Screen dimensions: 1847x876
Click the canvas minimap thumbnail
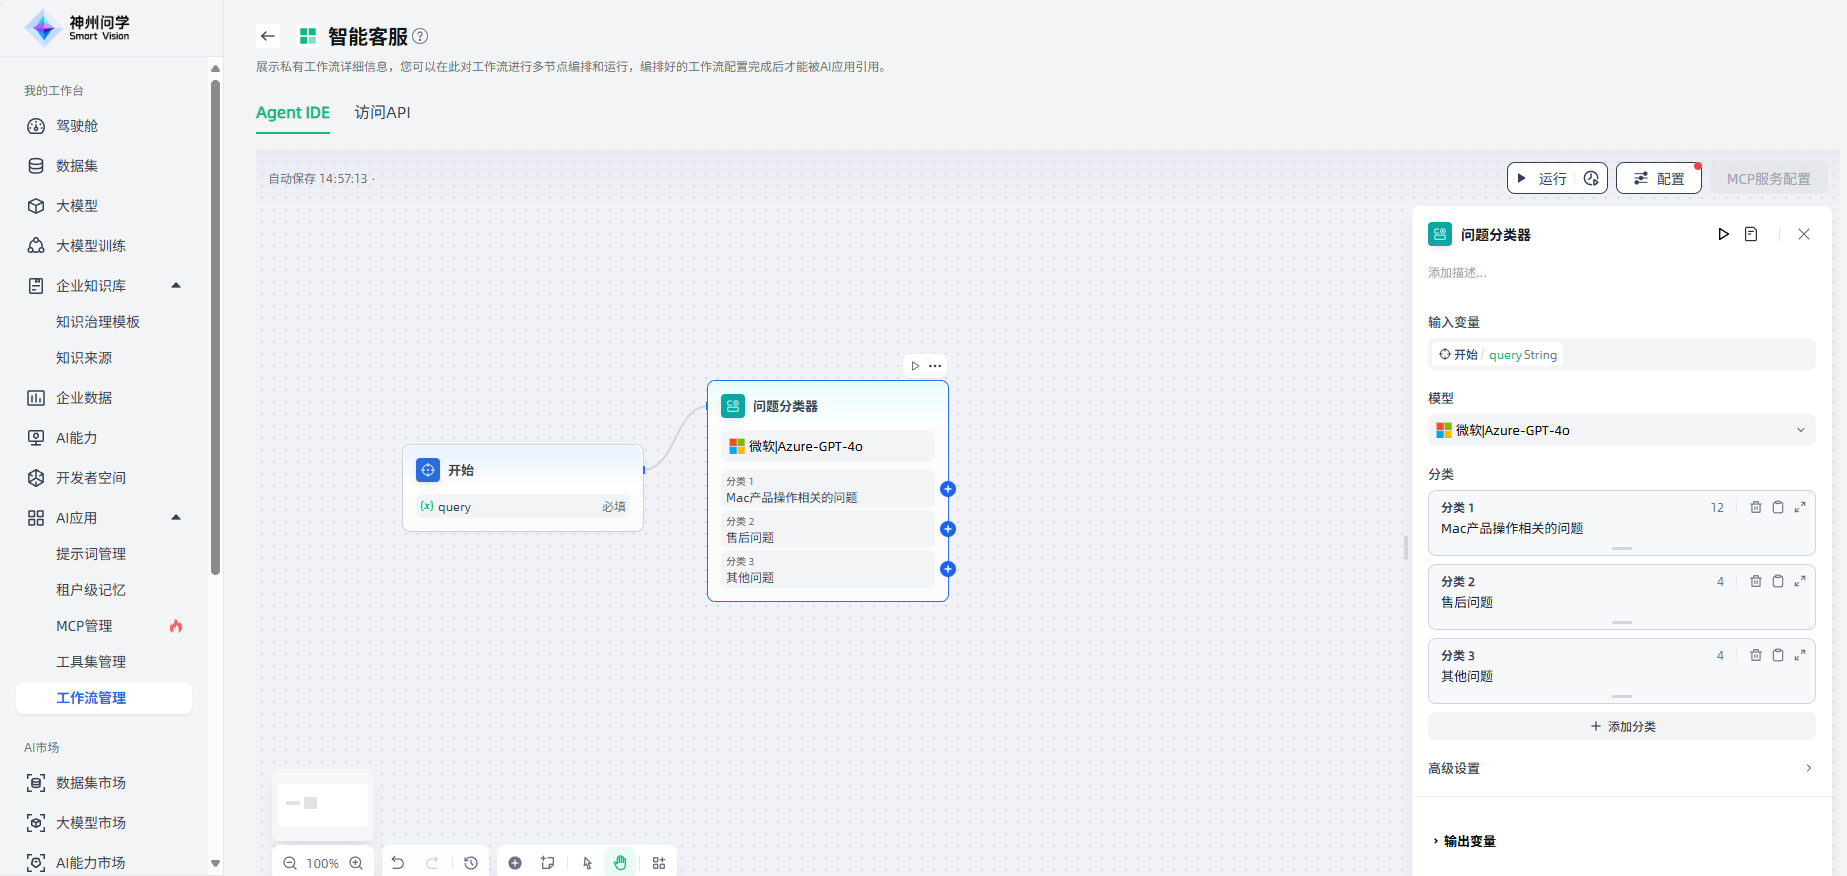coord(323,804)
